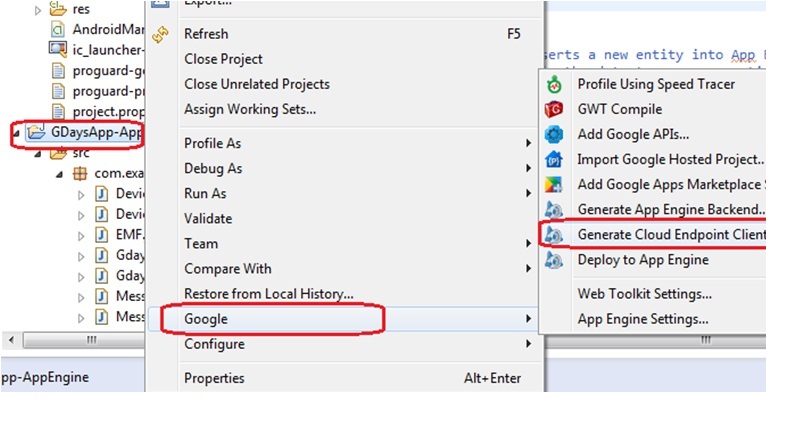Click the Refresh icon in context menu
The height and width of the screenshot is (435, 790).
click(160, 34)
